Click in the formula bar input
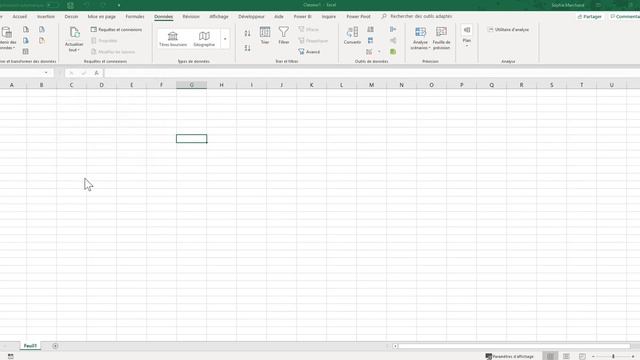The width and height of the screenshot is (640, 360). click(x=371, y=73)
